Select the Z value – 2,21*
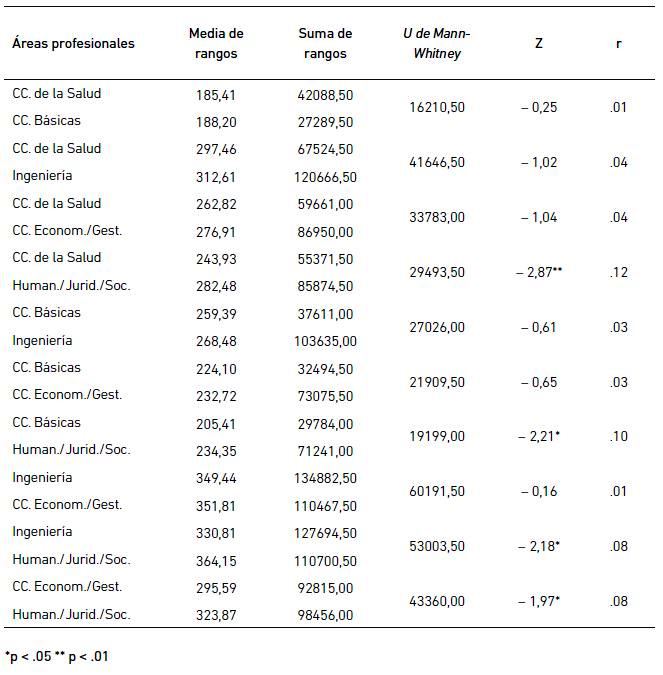Screen dimensions: 663x675 [541, 436]
